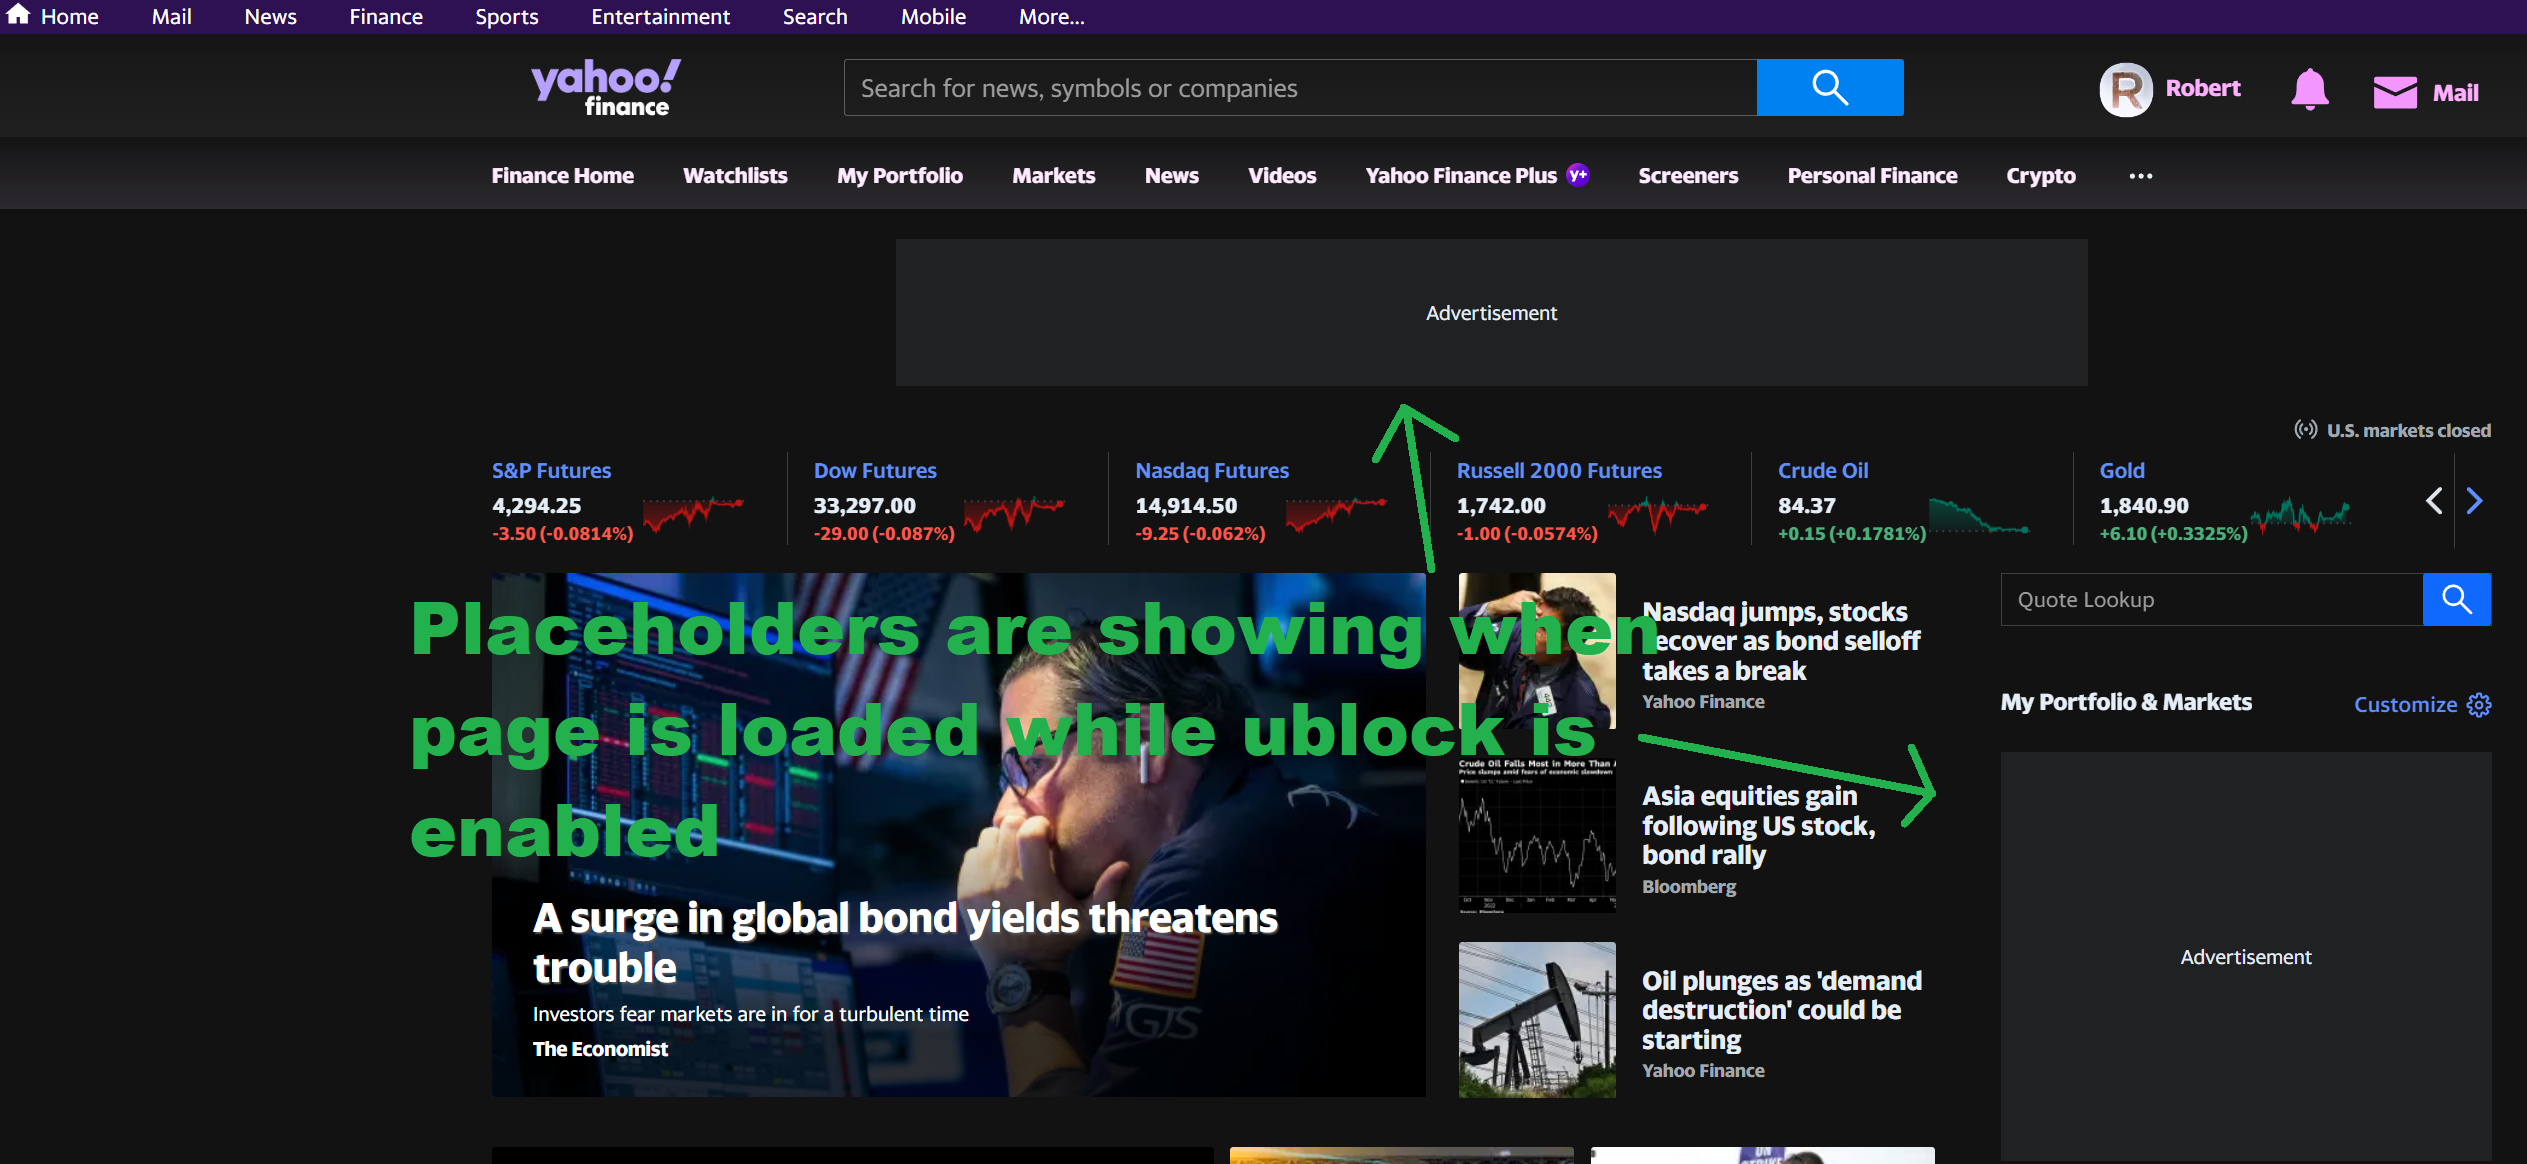
Task: Open the Screeners section
Action: pyautogui.click(x=1687, y=175)
